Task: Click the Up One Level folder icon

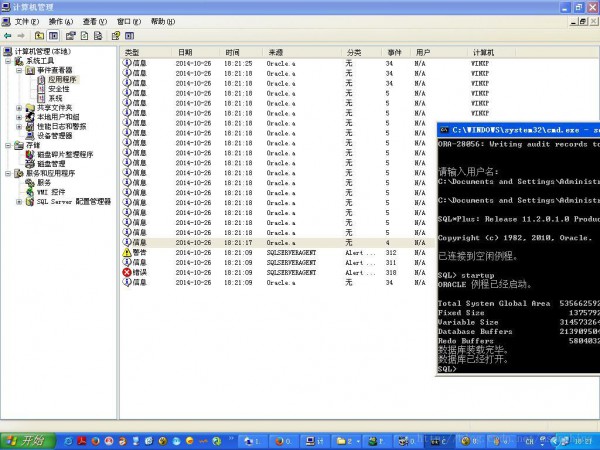Action: point(39,36)
